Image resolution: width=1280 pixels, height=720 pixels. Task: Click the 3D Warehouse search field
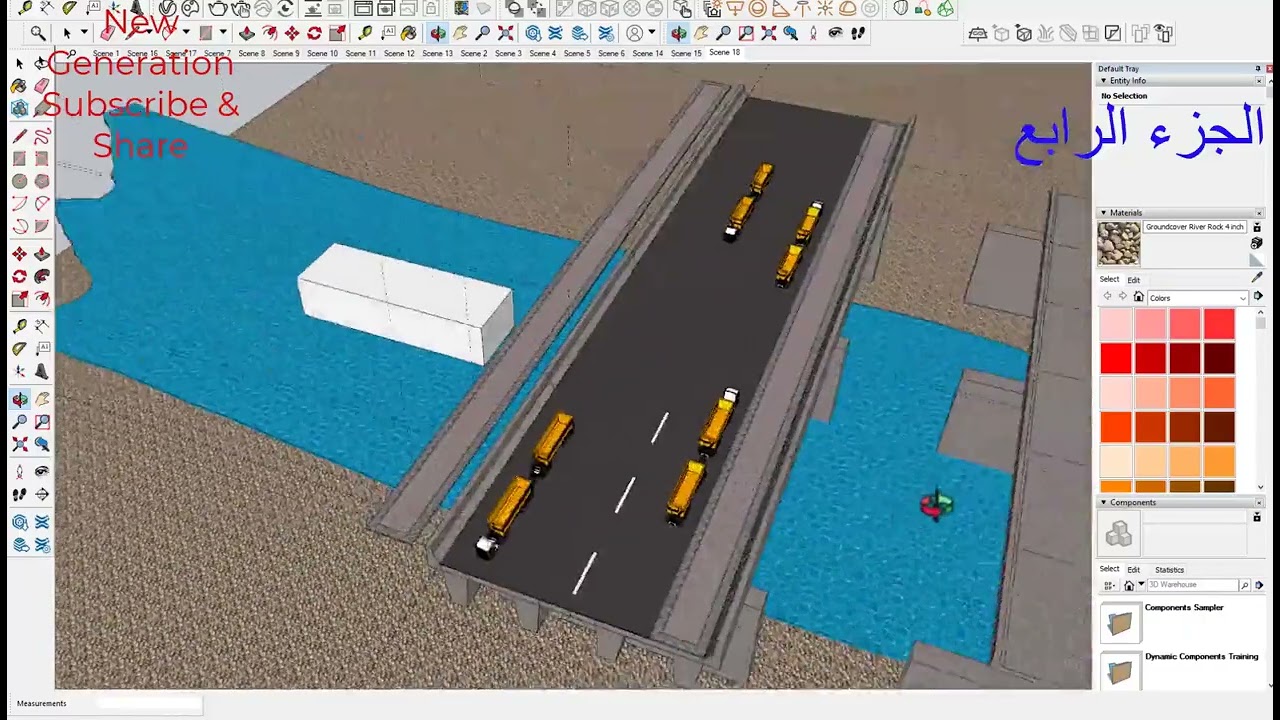[x=1192, y=585]
